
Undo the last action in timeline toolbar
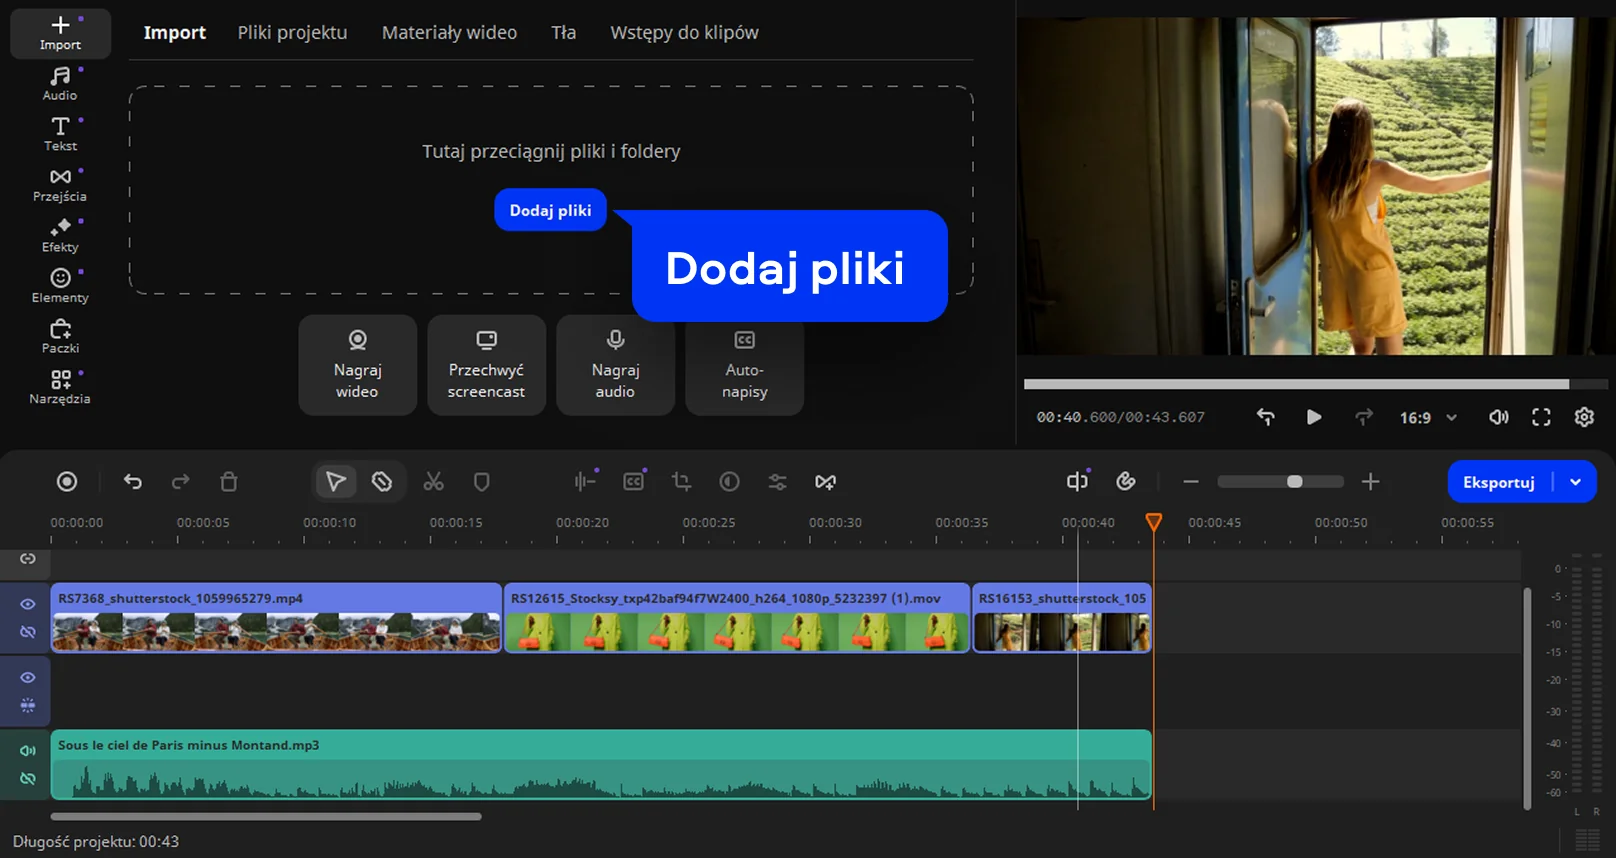pos(133,482)
